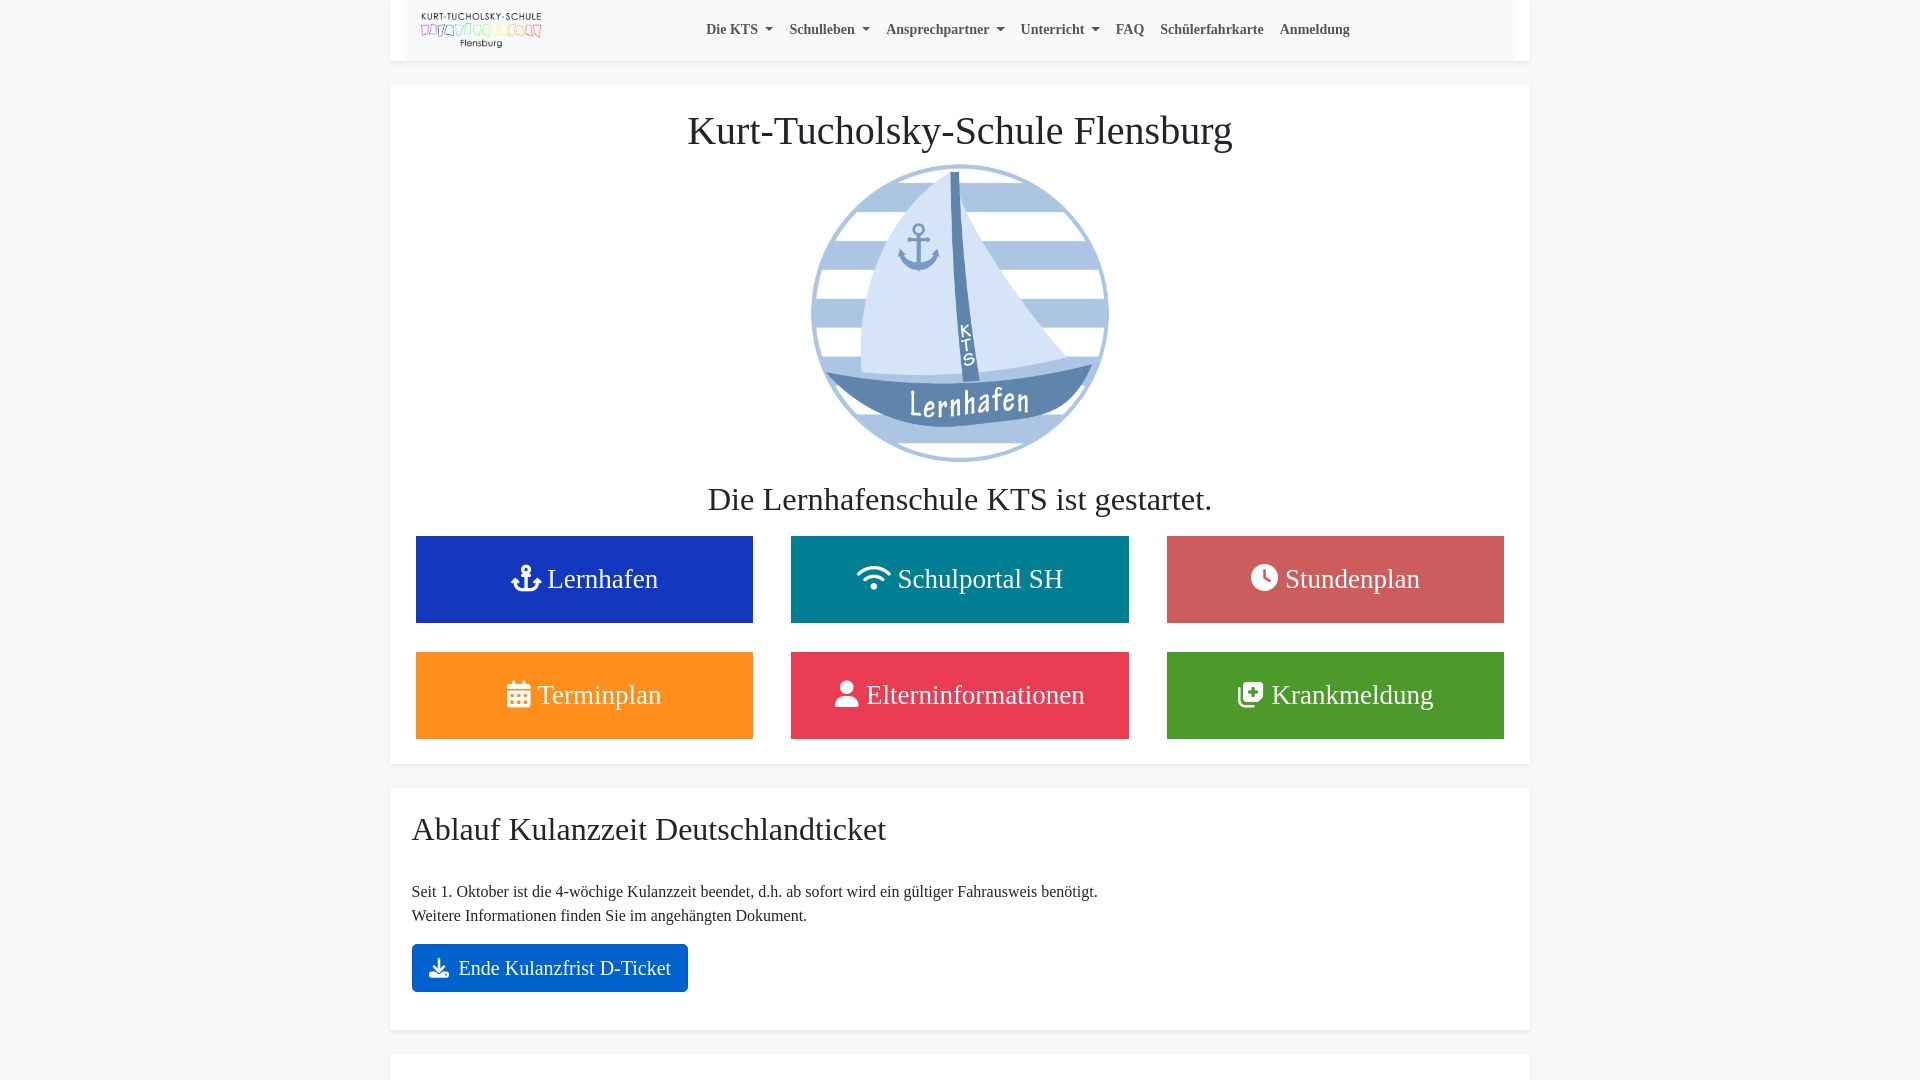Open the Schulleben dropdown menu
The height and width of the screenshot is (1080, 1920).
[x=829, y=30]
